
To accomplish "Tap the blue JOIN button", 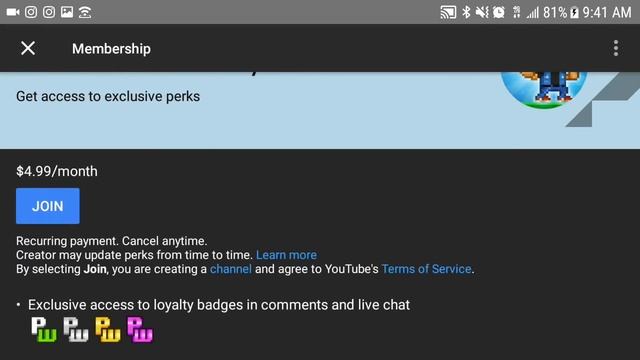I will (x=48, y=206).
